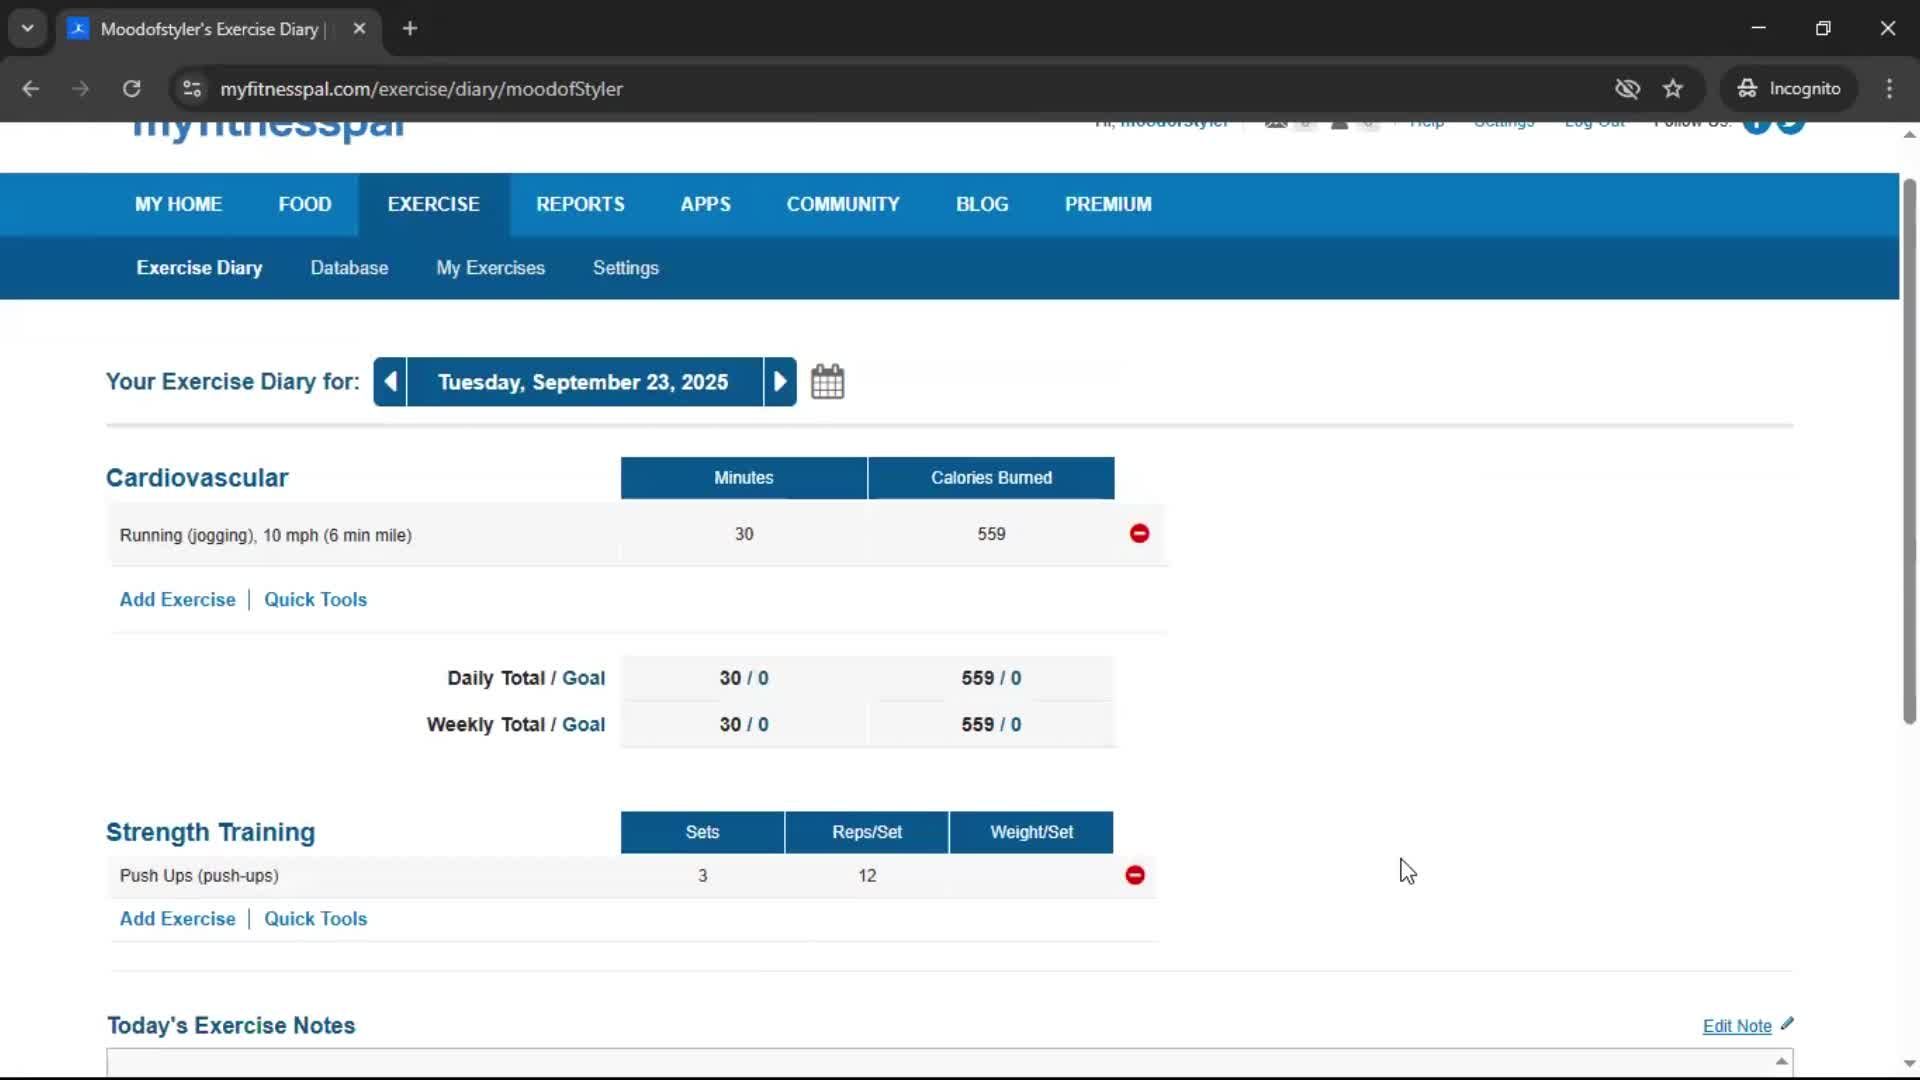Image resolution: width=1920 pixels, height=1080 pixels.
Task: Go to the PREMIUM page
Action: pos(1108,204)
